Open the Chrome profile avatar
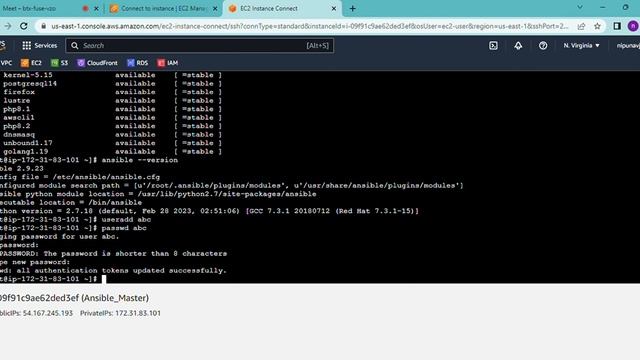This screenshot has width=640, height=360. (633, 26)
